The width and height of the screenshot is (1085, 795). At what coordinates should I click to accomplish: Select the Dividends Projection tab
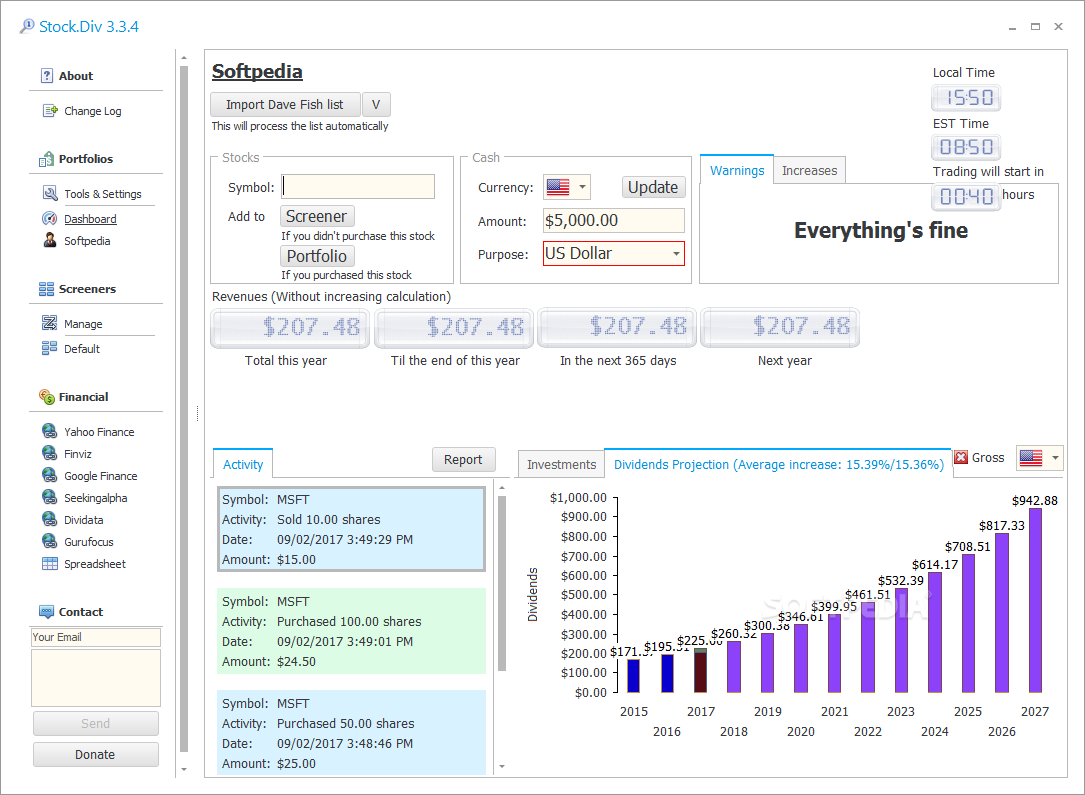tap(778, 464)
